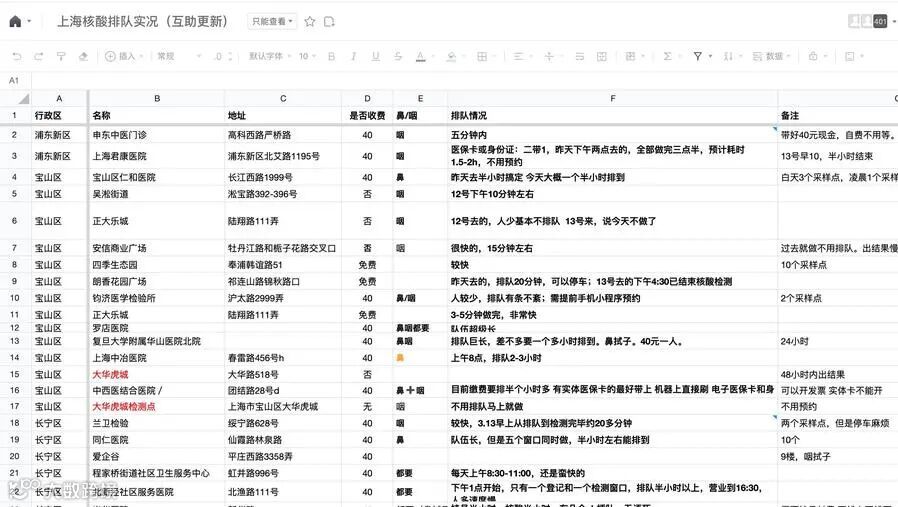
Task: Click the home icon at top left
Action: tap(15, 22)
